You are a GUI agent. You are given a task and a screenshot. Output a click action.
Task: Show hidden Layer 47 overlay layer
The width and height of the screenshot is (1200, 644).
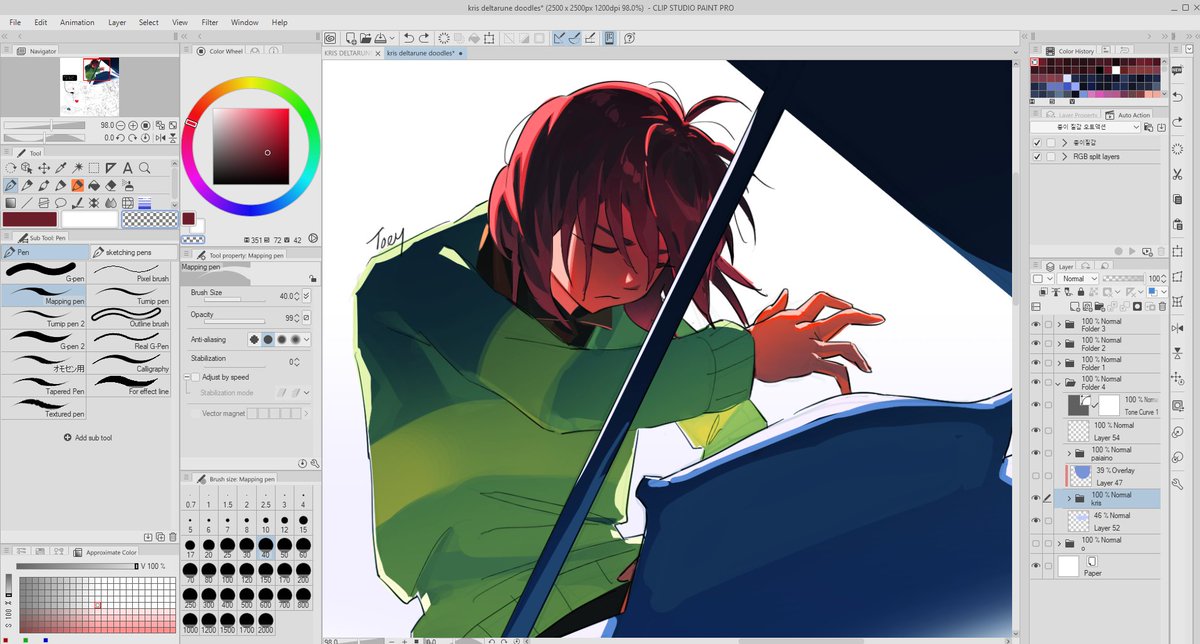tap(1036, 475)
